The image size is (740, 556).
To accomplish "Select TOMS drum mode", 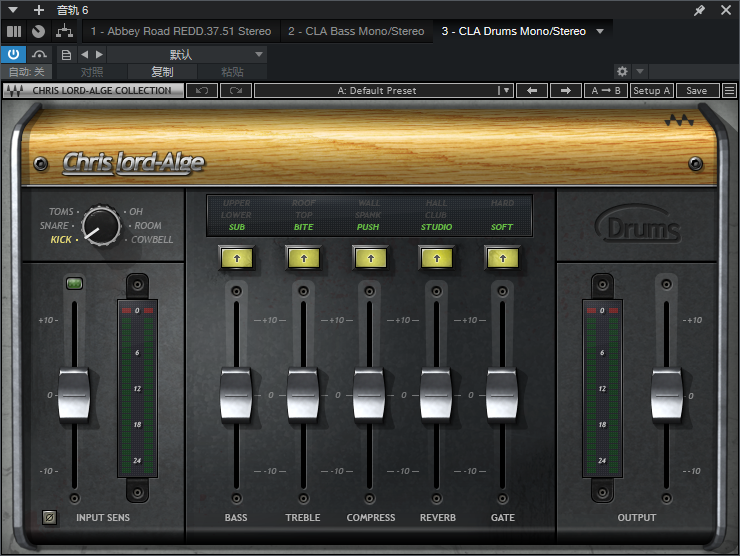I will pyautogui.click(x=61, y=211).
